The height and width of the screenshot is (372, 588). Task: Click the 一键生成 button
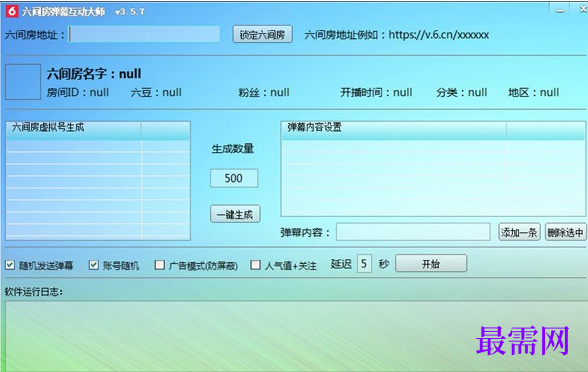point(235,214)
